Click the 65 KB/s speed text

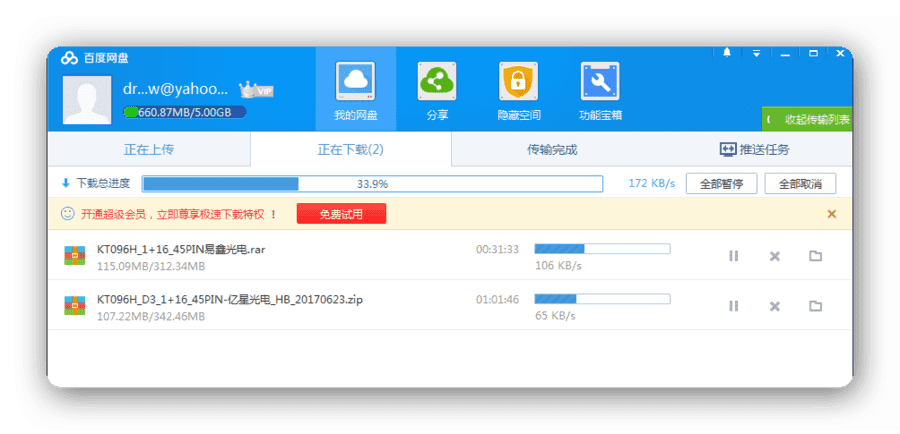coord(555,316)
